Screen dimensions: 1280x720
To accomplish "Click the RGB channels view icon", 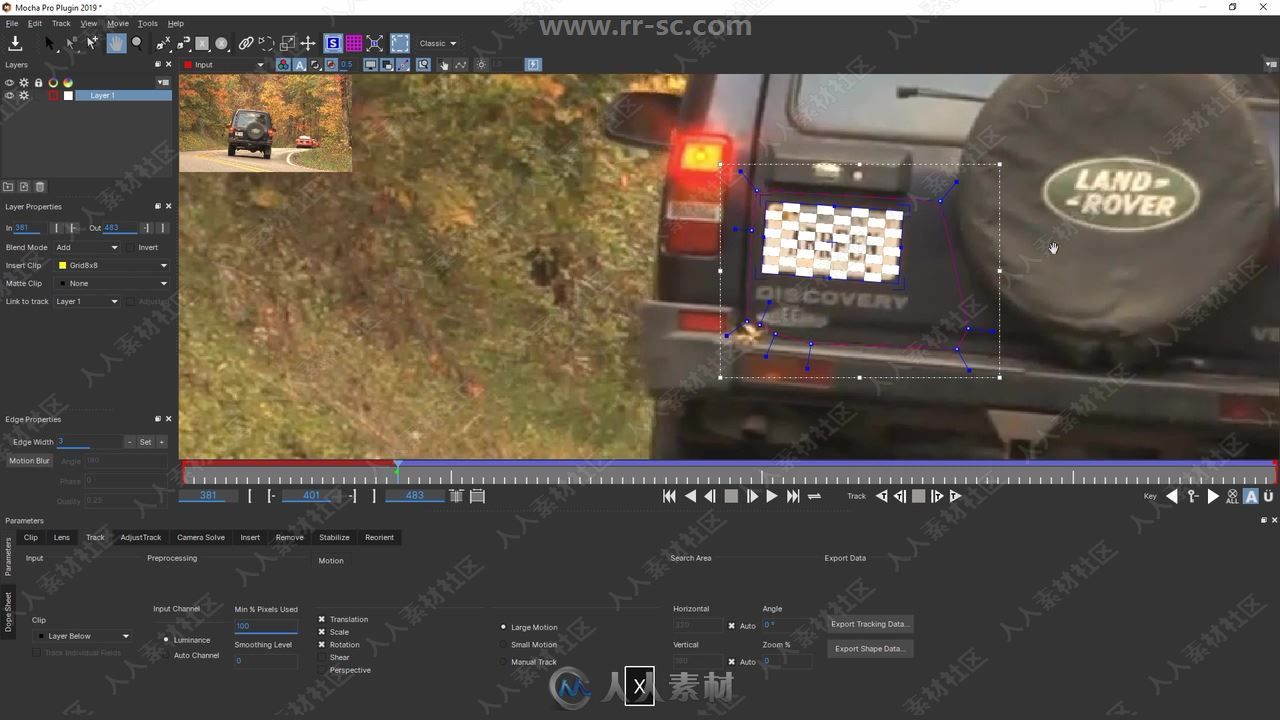I will [283, 64].
